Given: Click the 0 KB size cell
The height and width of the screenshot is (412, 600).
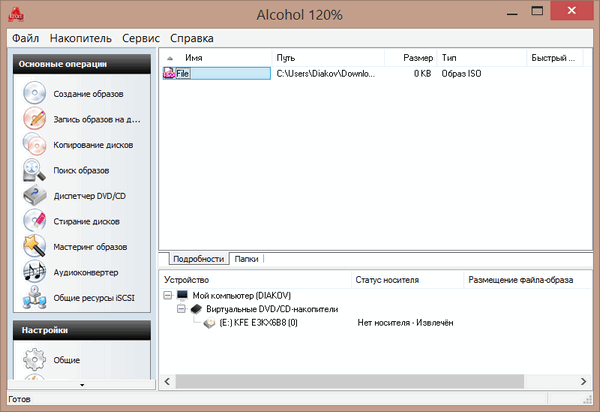Looking at the screenshot, I should [x=422, y=73].
